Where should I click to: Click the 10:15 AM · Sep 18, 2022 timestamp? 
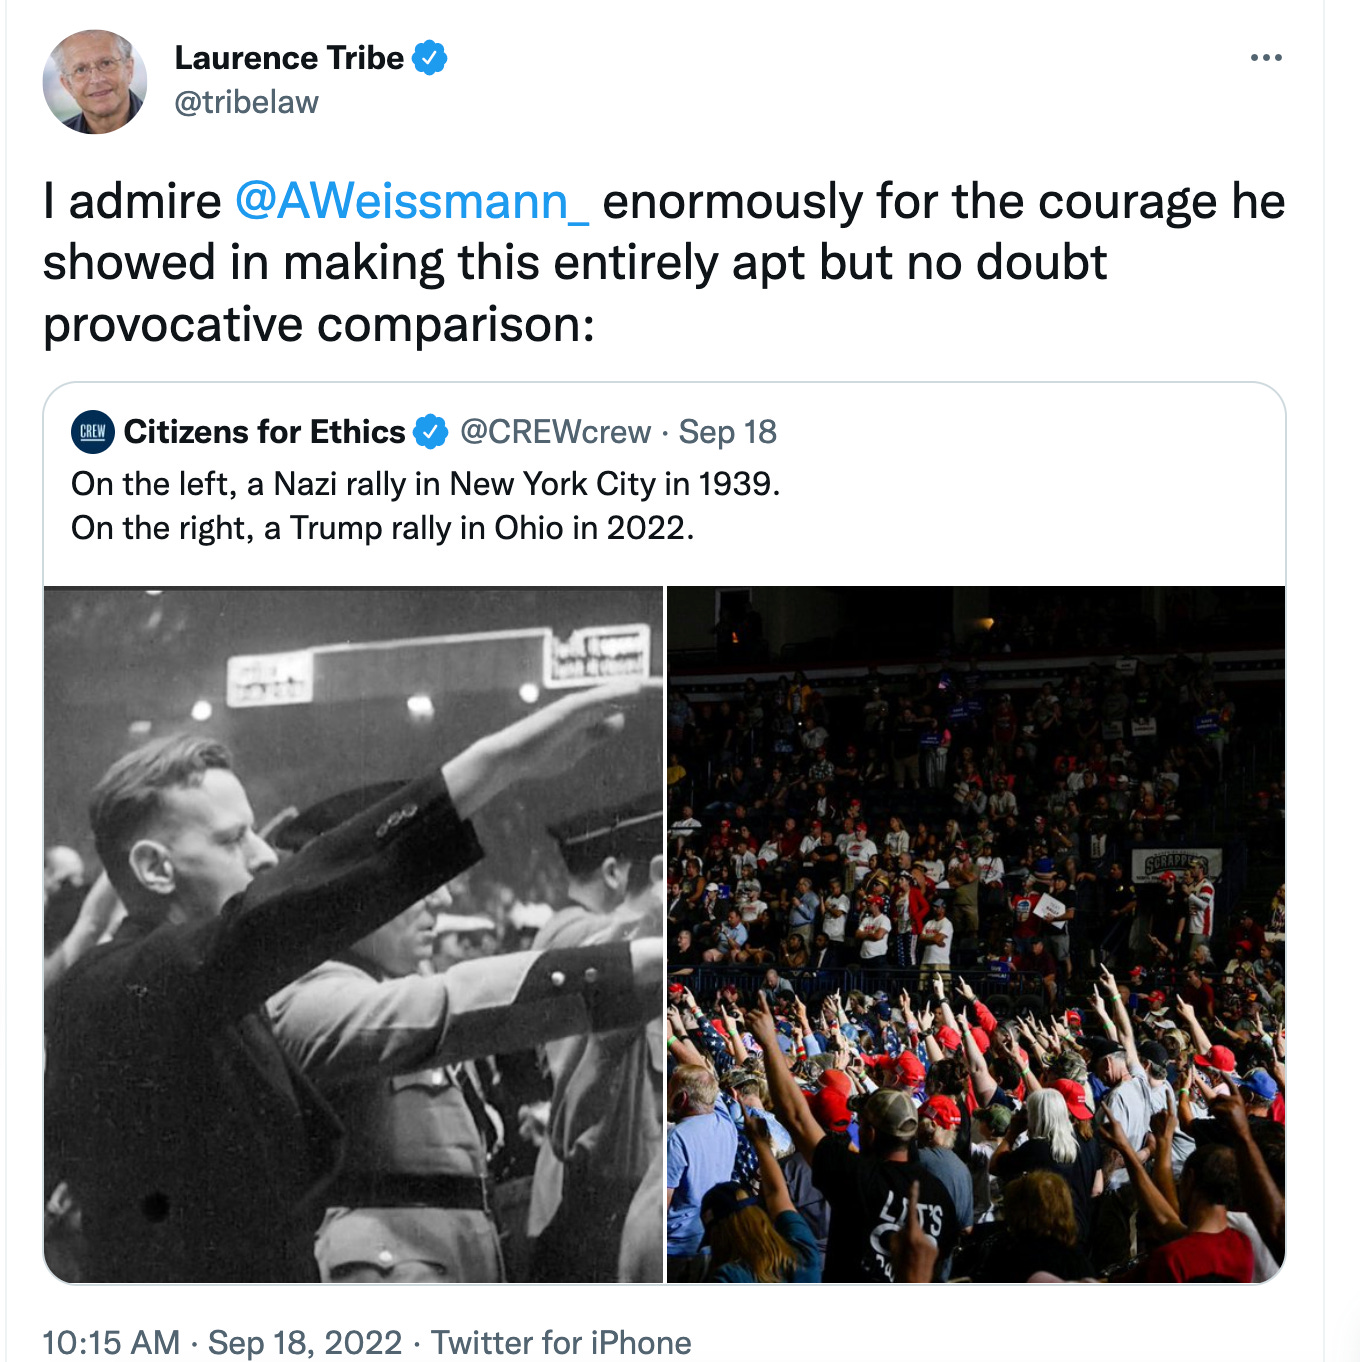[222, 1342]
